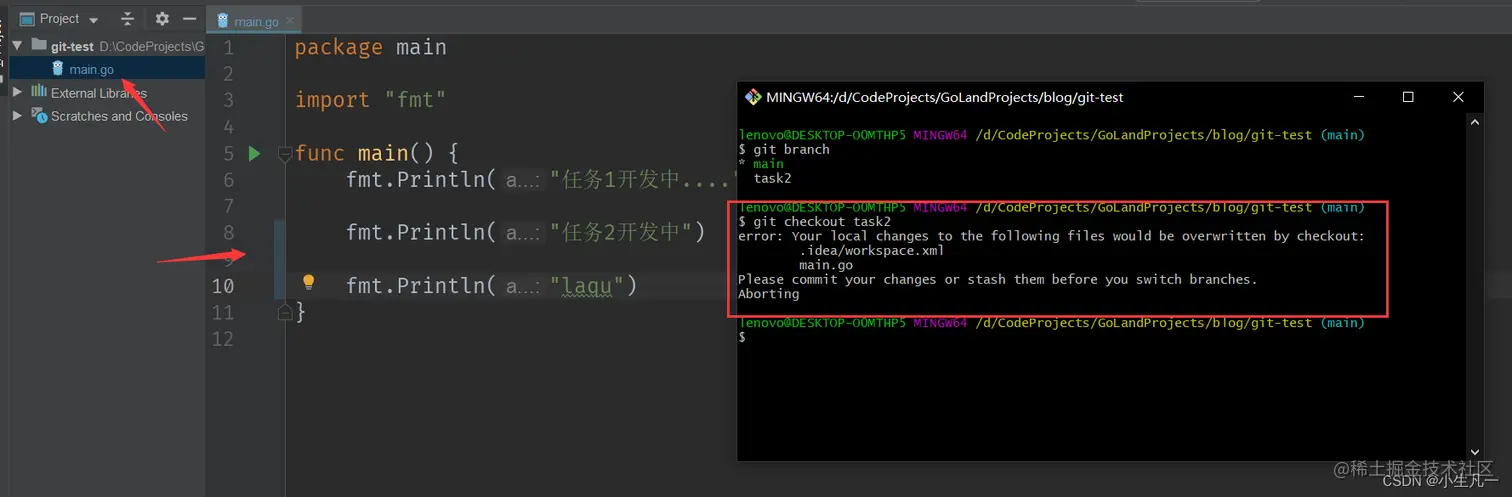The height and width of the screenshot is (497, 1512).
Task: Click the "task2" branch name under main
Action: tap(773, 178)
